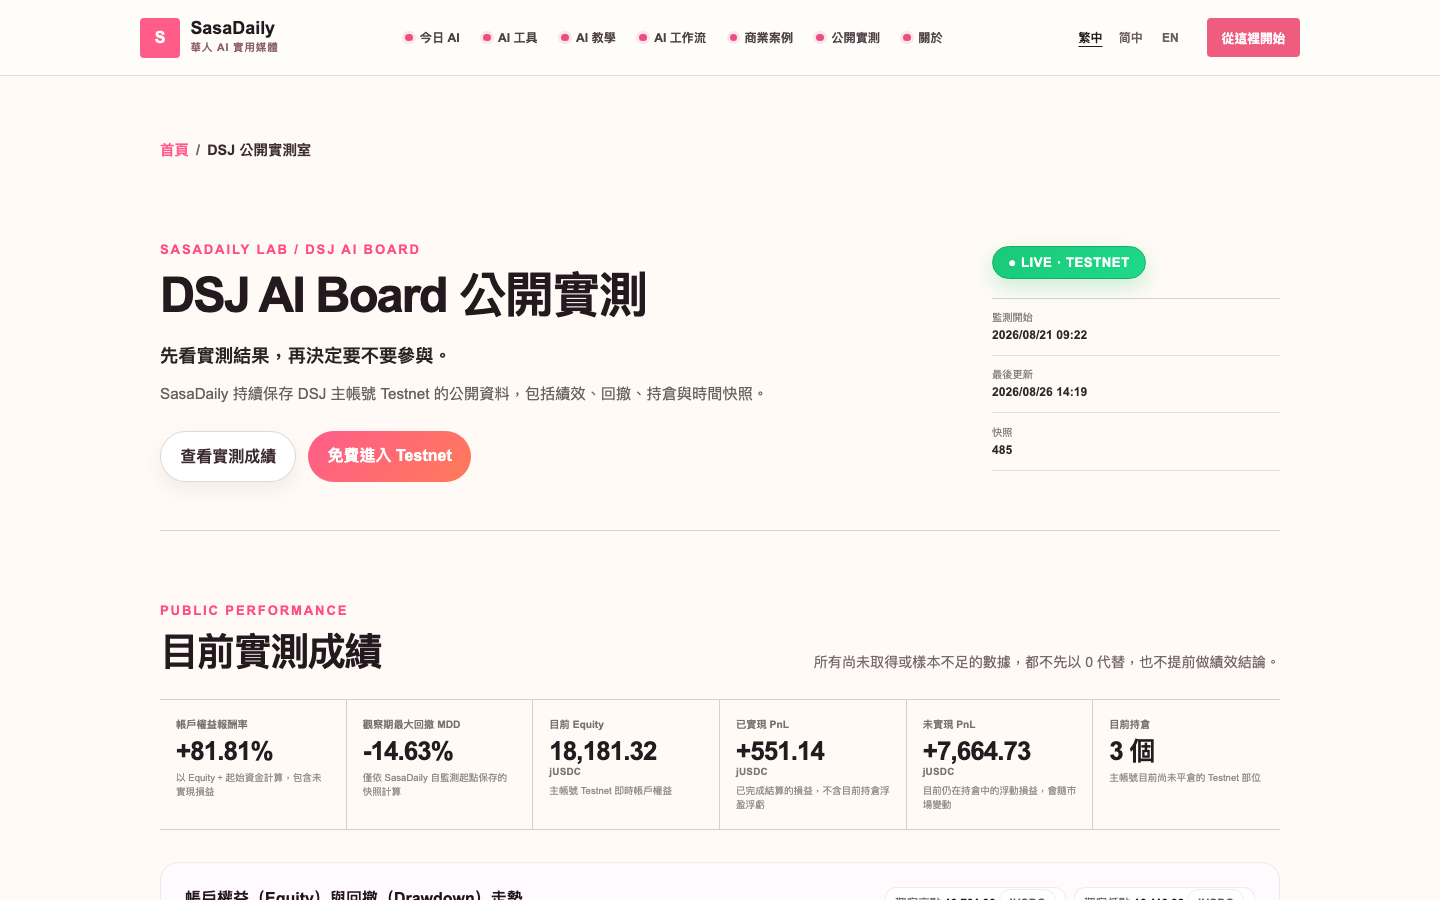This screenshot has width=1440, height=900.
Task: Click the 免費進入 Testnet button
Action: pos(389,456)
